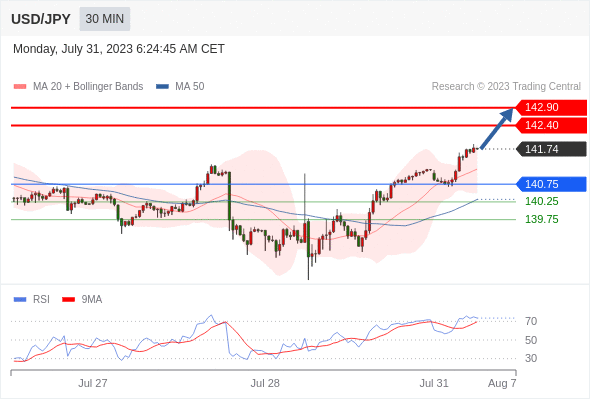
Task: Click the Monday, July 31, 2023 timestamp
Action: [119, 49]
